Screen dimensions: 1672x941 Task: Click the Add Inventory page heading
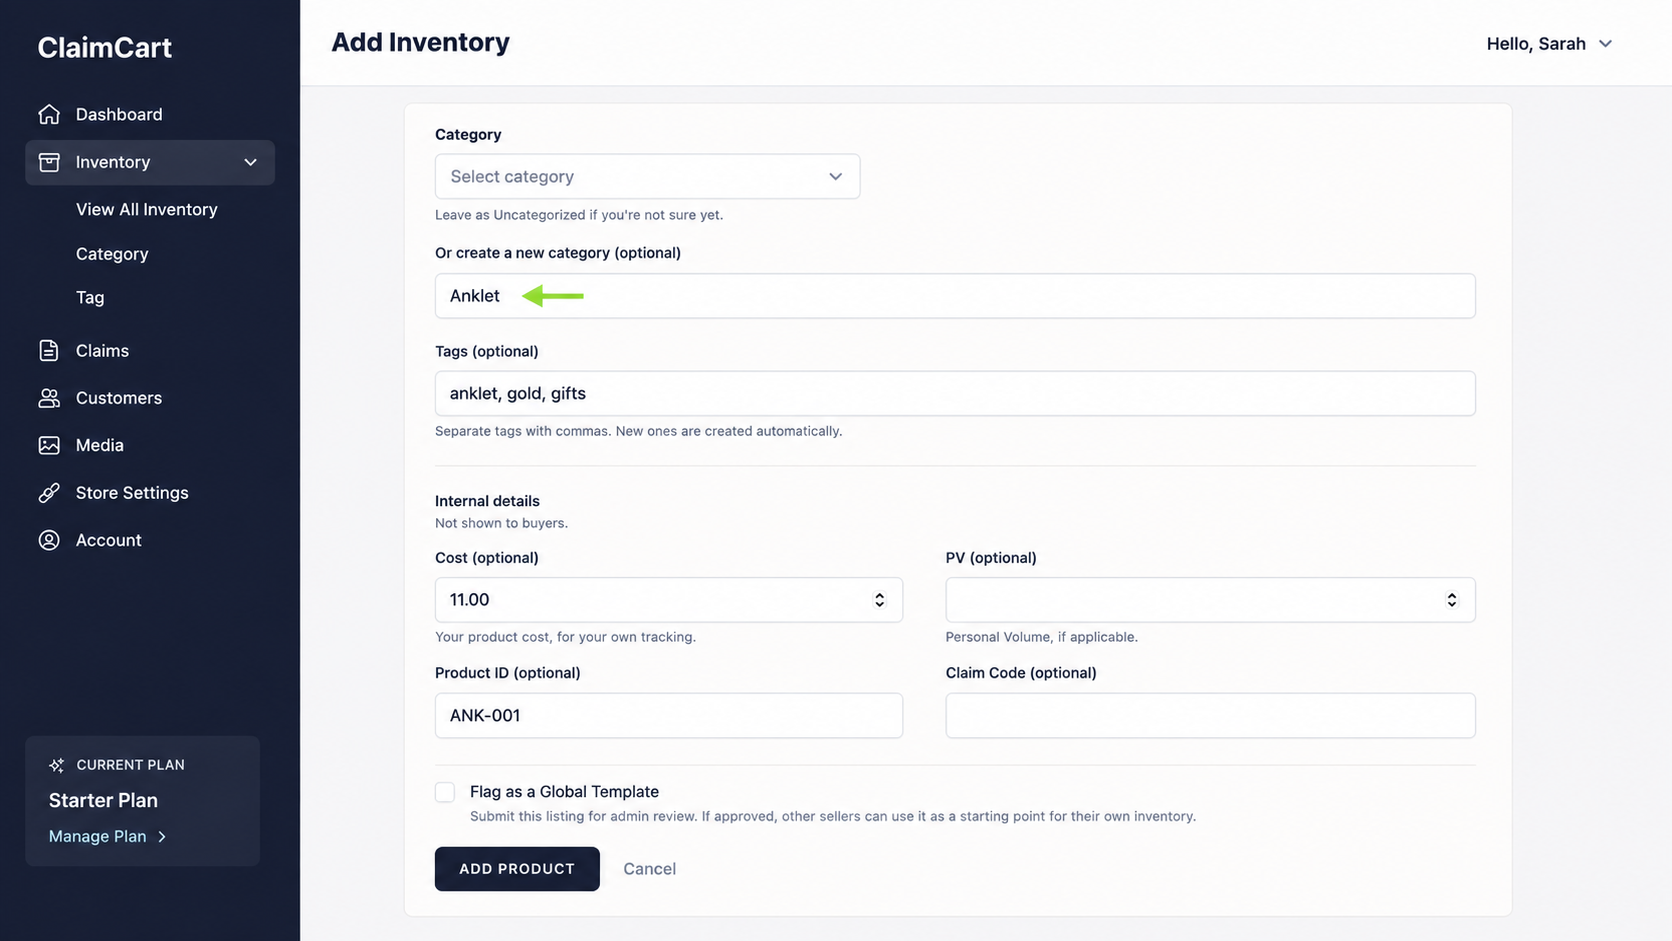(x=420, y=42)
